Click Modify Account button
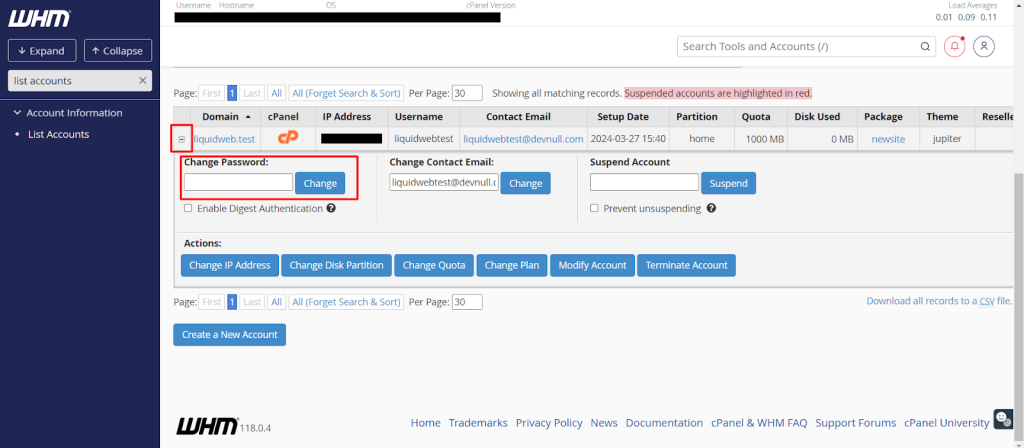Screen dimensions: 1024x448 coord(592,265)
